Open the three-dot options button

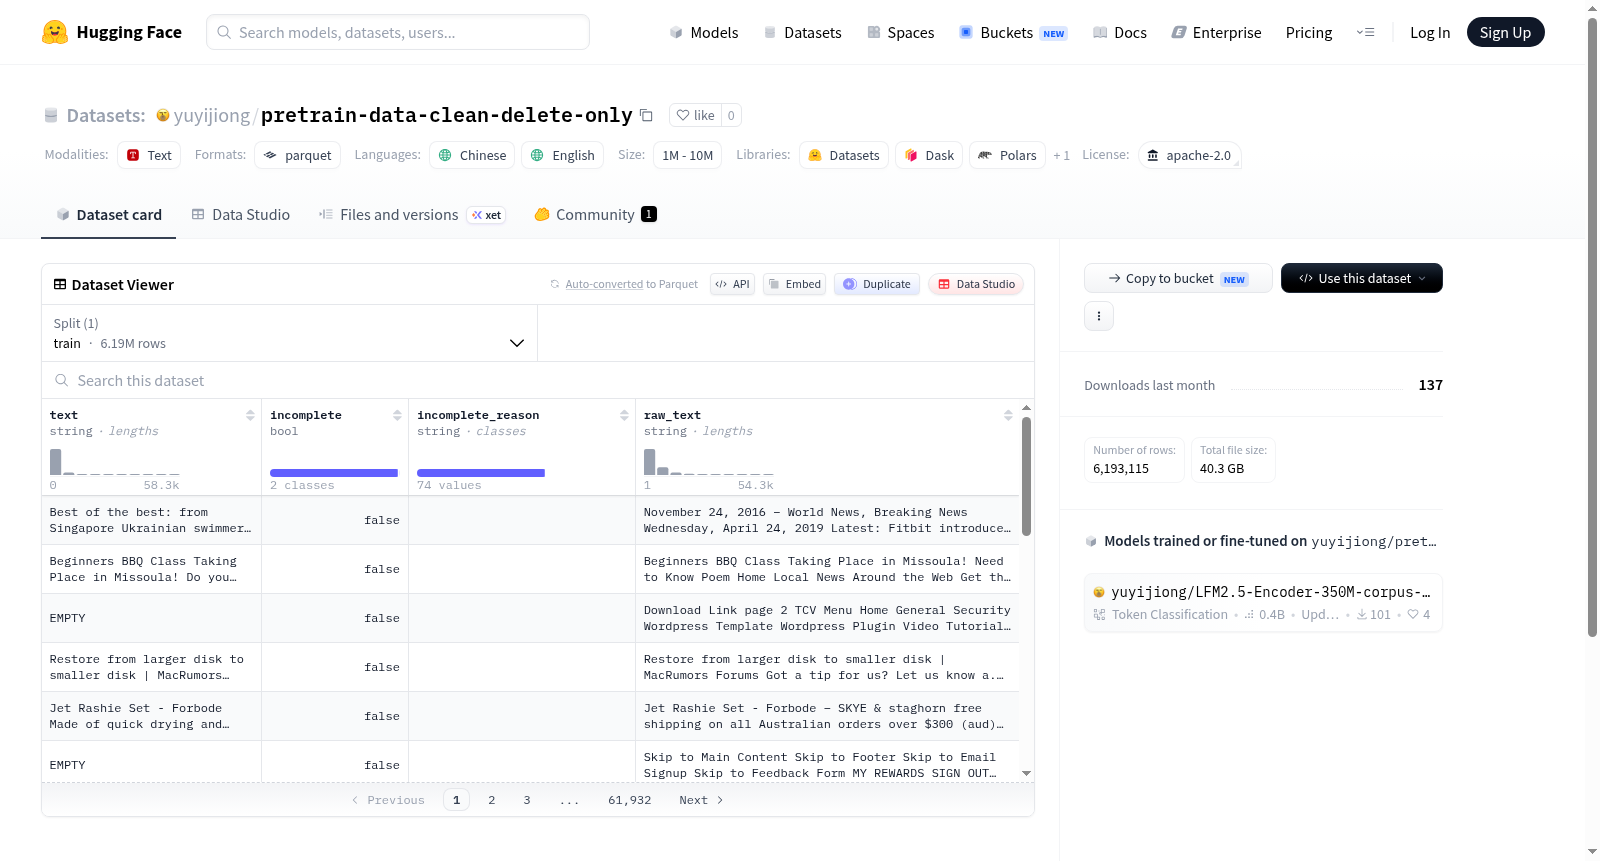[1099, 316]
